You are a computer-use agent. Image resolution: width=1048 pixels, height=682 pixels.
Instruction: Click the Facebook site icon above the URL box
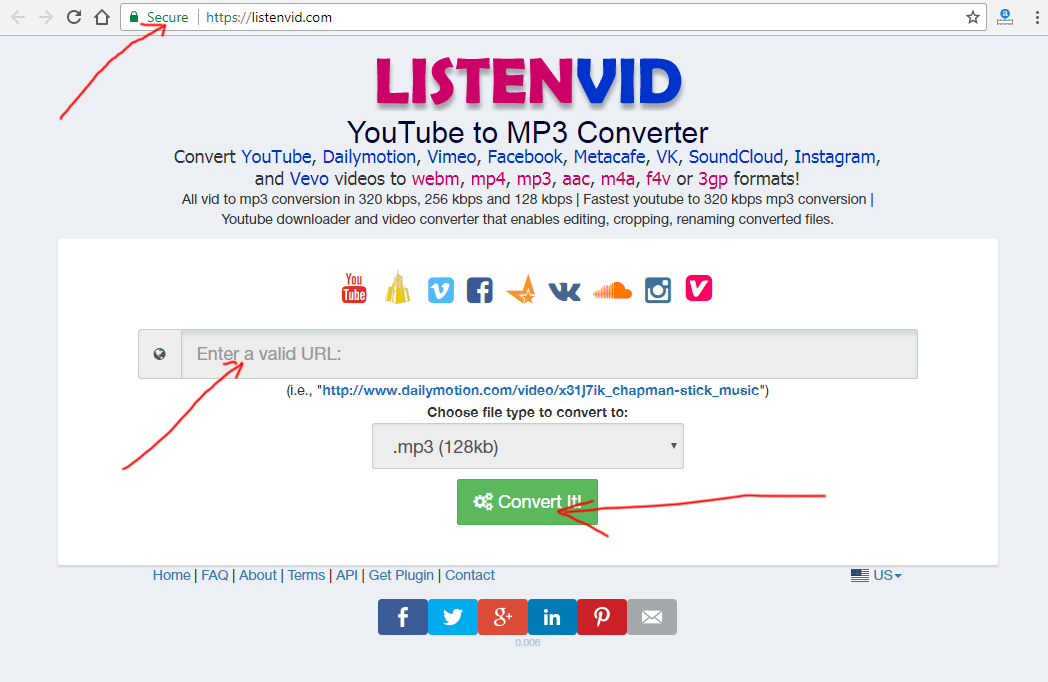[x=479, y=290]
